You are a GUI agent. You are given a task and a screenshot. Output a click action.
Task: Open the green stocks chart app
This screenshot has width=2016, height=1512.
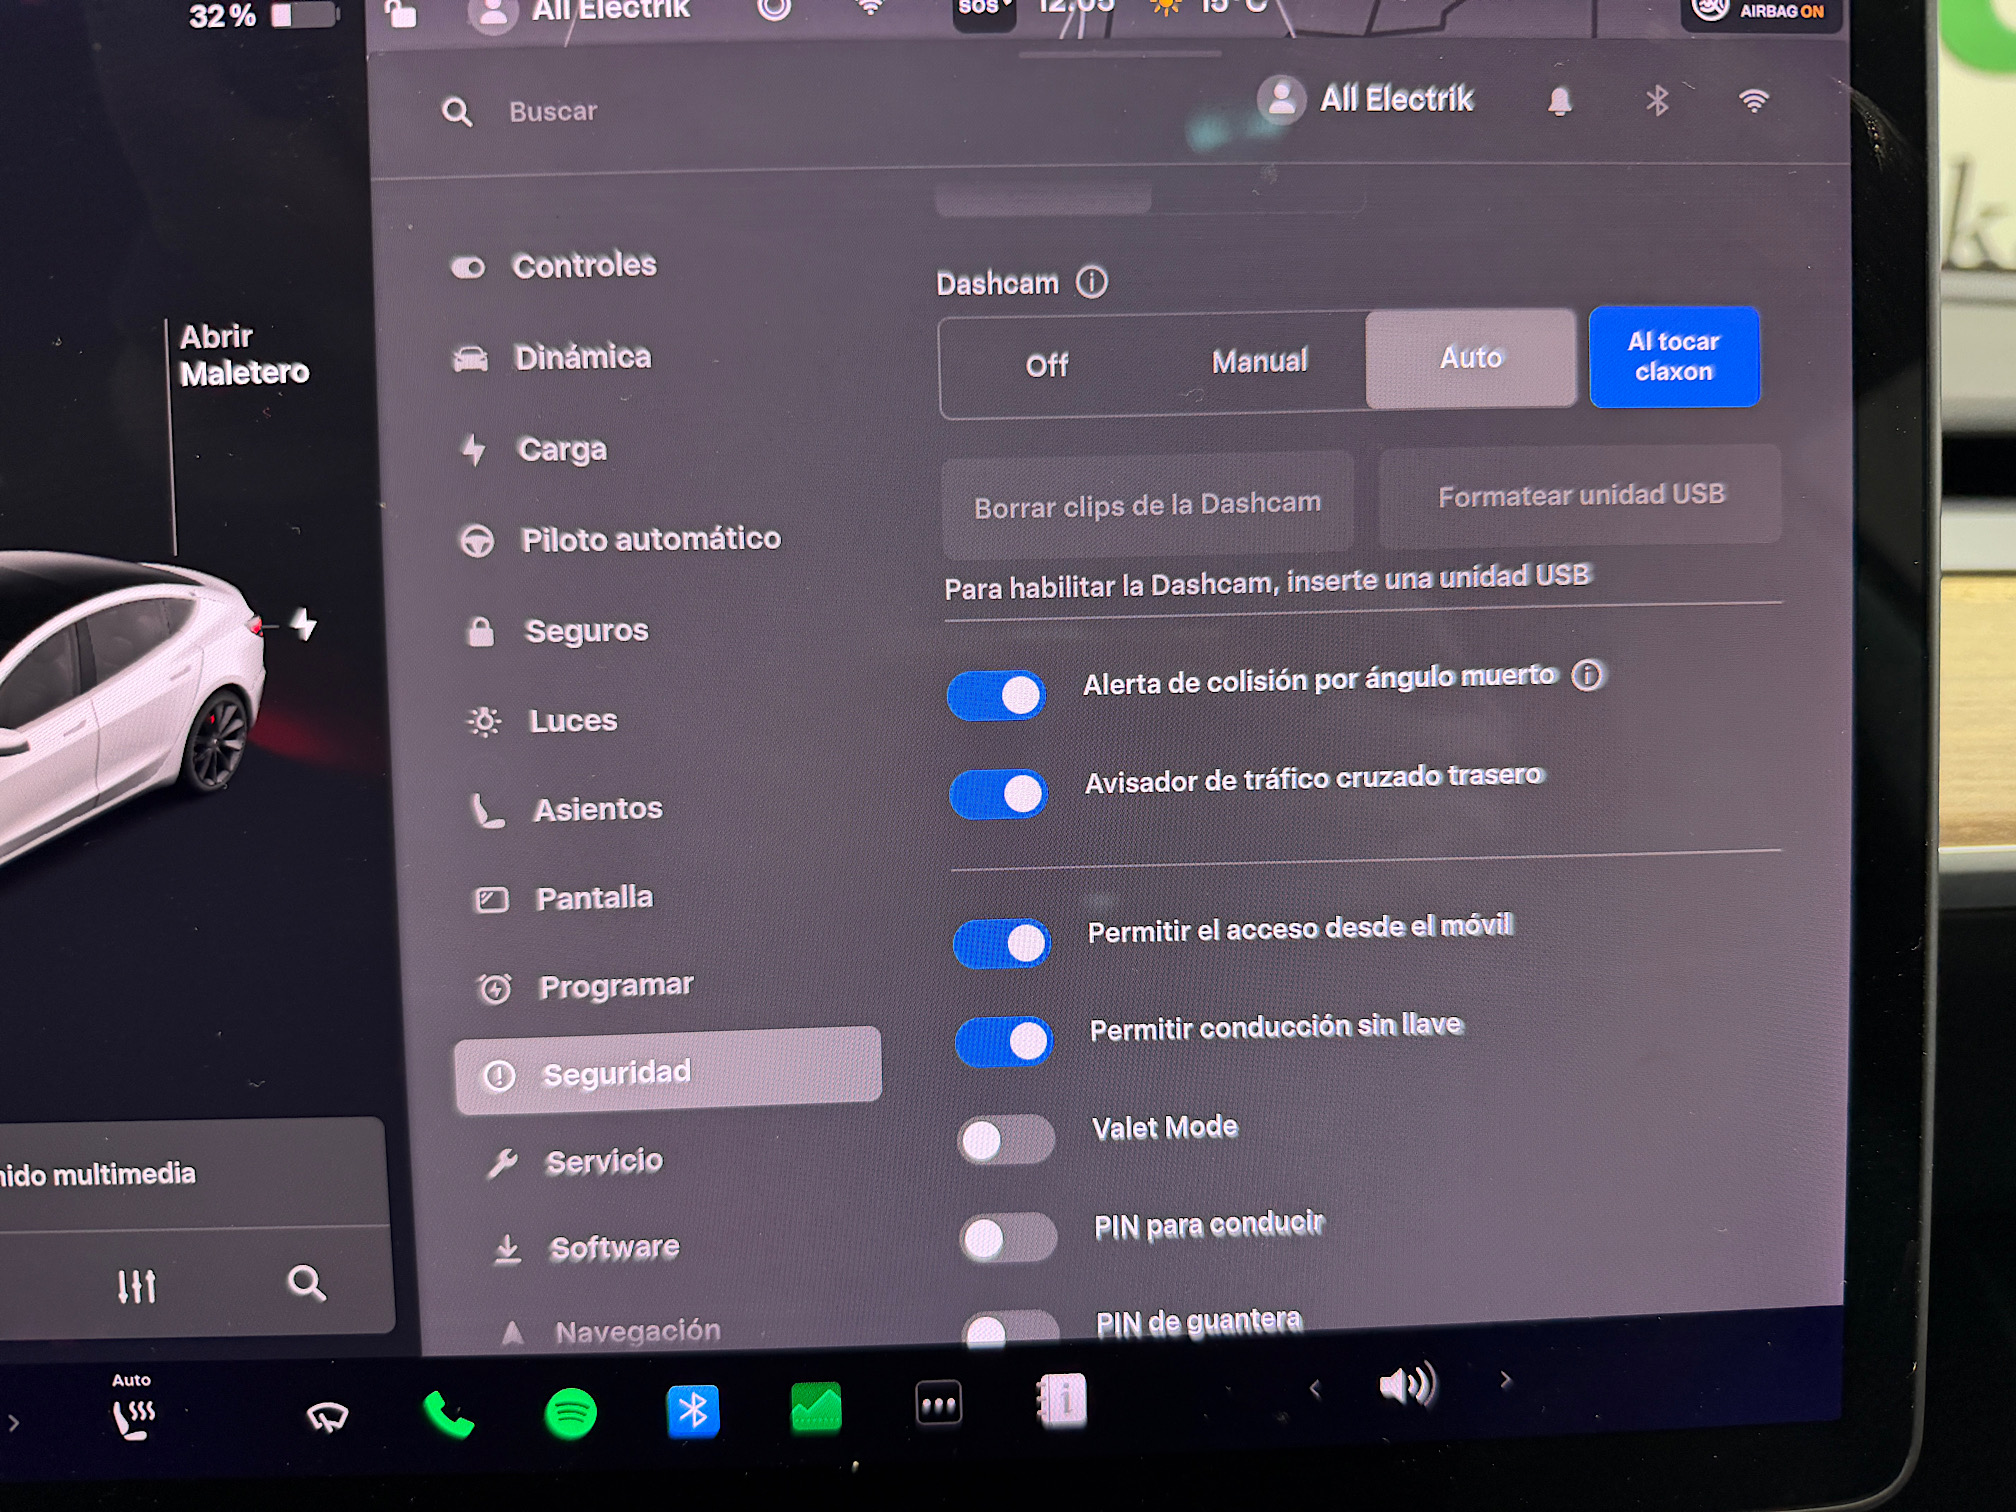coord(816,1408)
